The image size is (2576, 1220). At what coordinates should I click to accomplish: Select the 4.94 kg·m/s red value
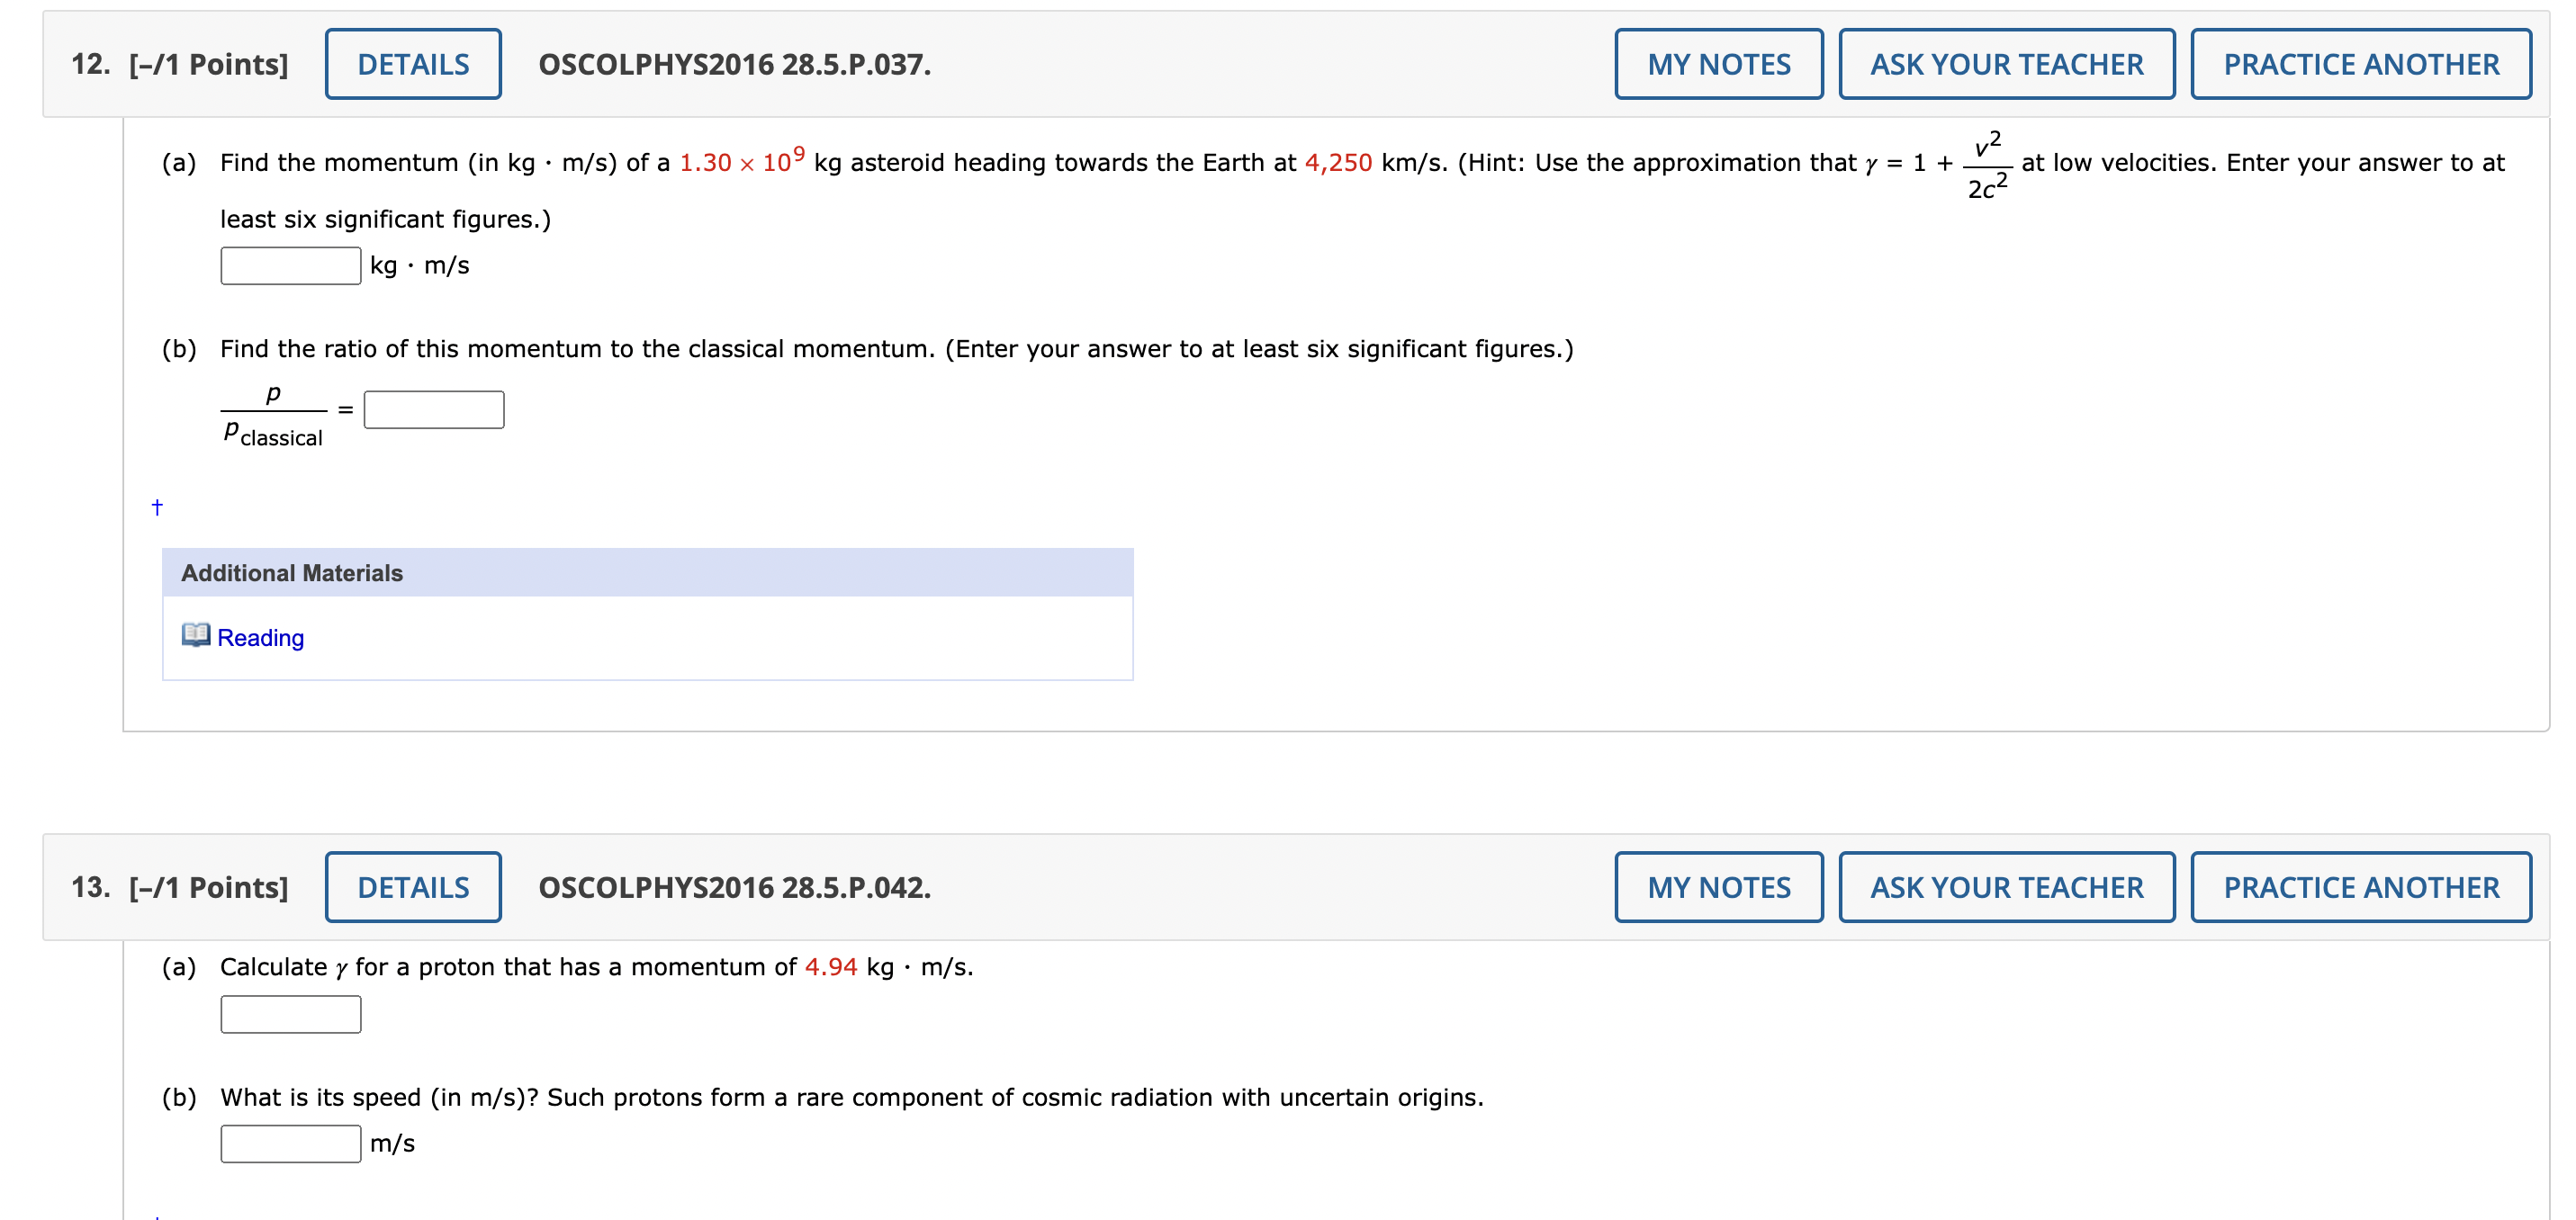[830, 966]
